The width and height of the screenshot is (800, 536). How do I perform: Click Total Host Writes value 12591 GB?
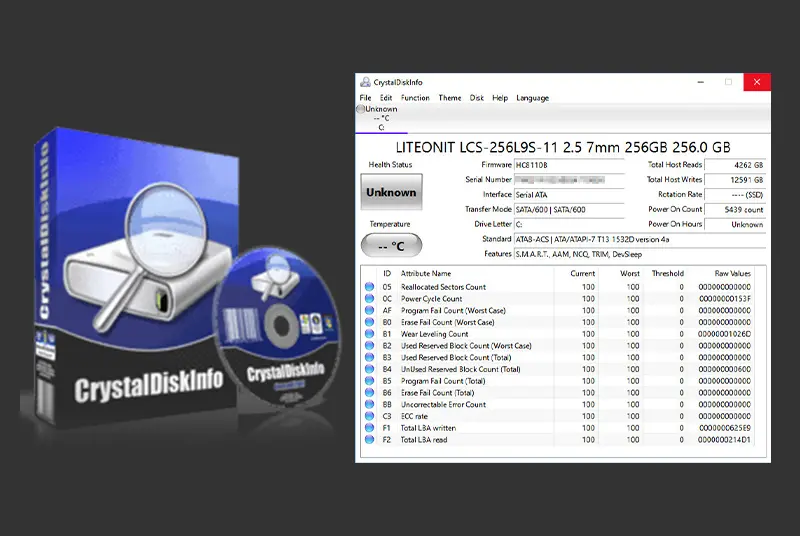tap(735, 180)
